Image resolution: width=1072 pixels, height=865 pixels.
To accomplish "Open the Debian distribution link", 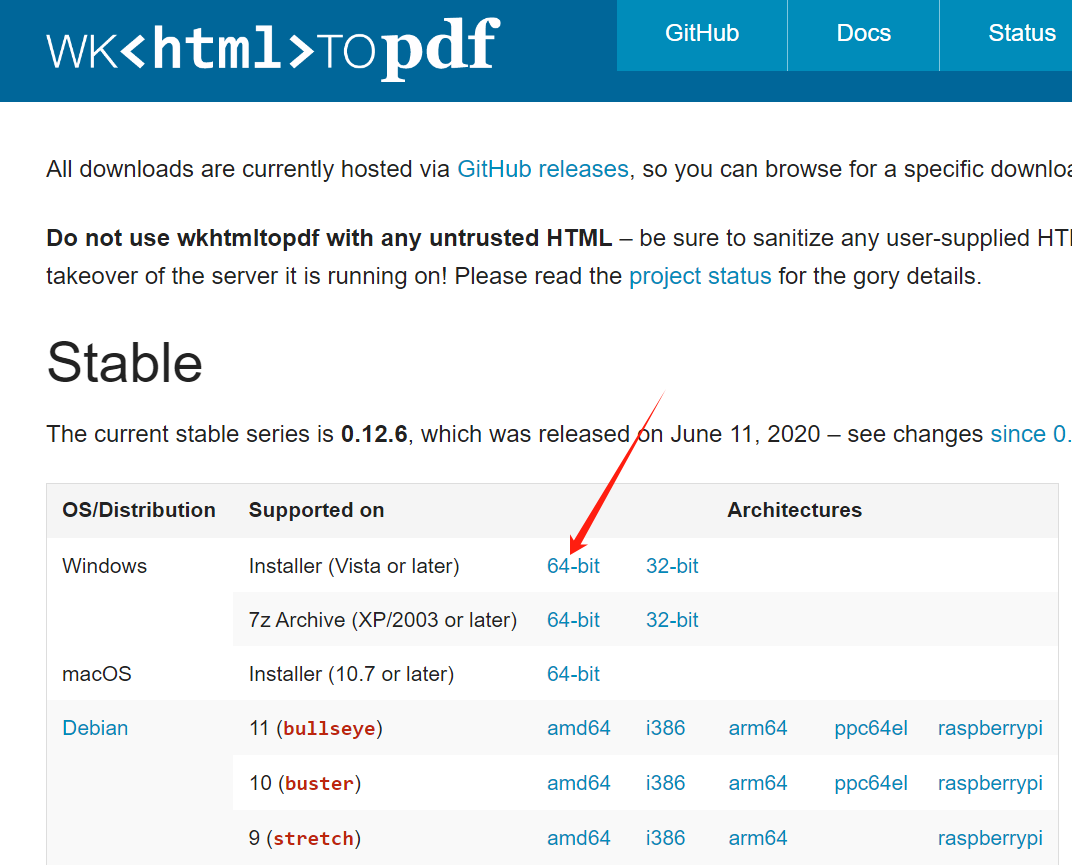I will (x=95, y=728).
